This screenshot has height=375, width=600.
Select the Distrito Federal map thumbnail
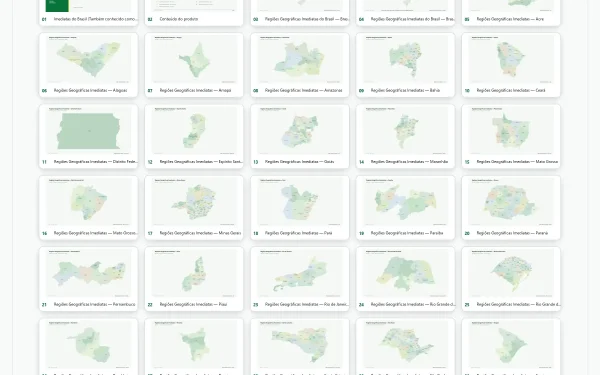click(x=88, y=130)
